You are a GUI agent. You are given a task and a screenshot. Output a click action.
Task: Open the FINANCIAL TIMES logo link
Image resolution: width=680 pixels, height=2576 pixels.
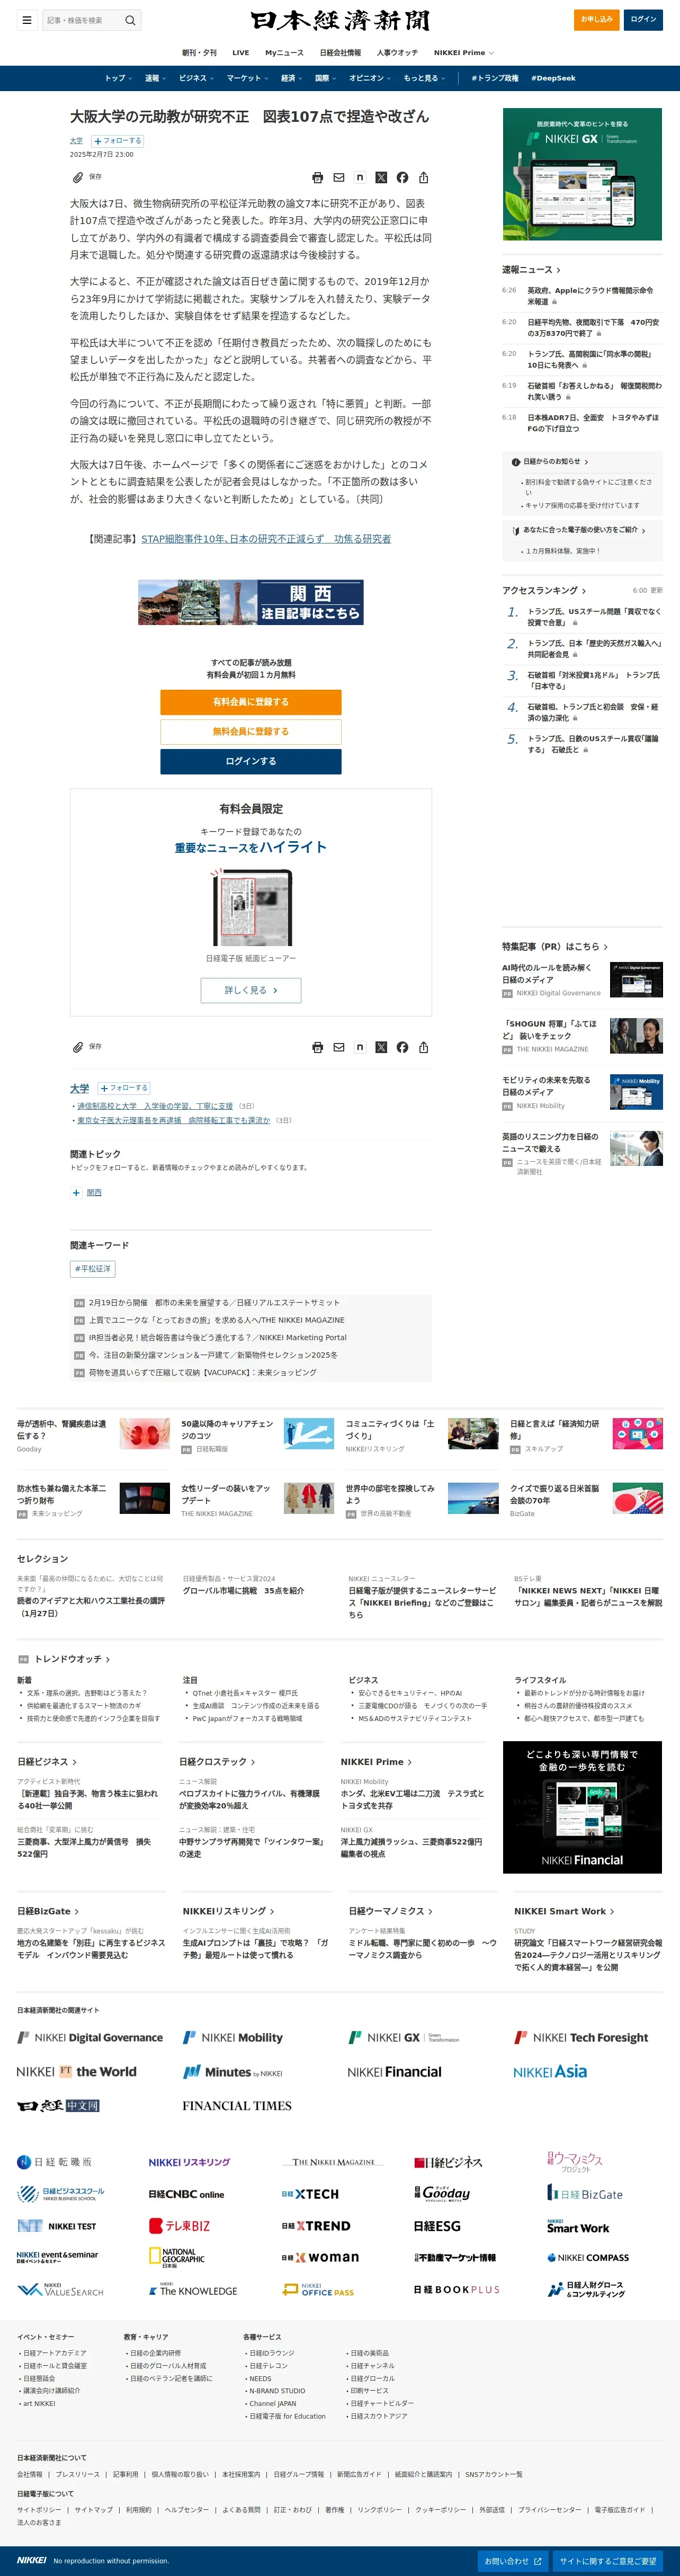tap(237, 2105)
